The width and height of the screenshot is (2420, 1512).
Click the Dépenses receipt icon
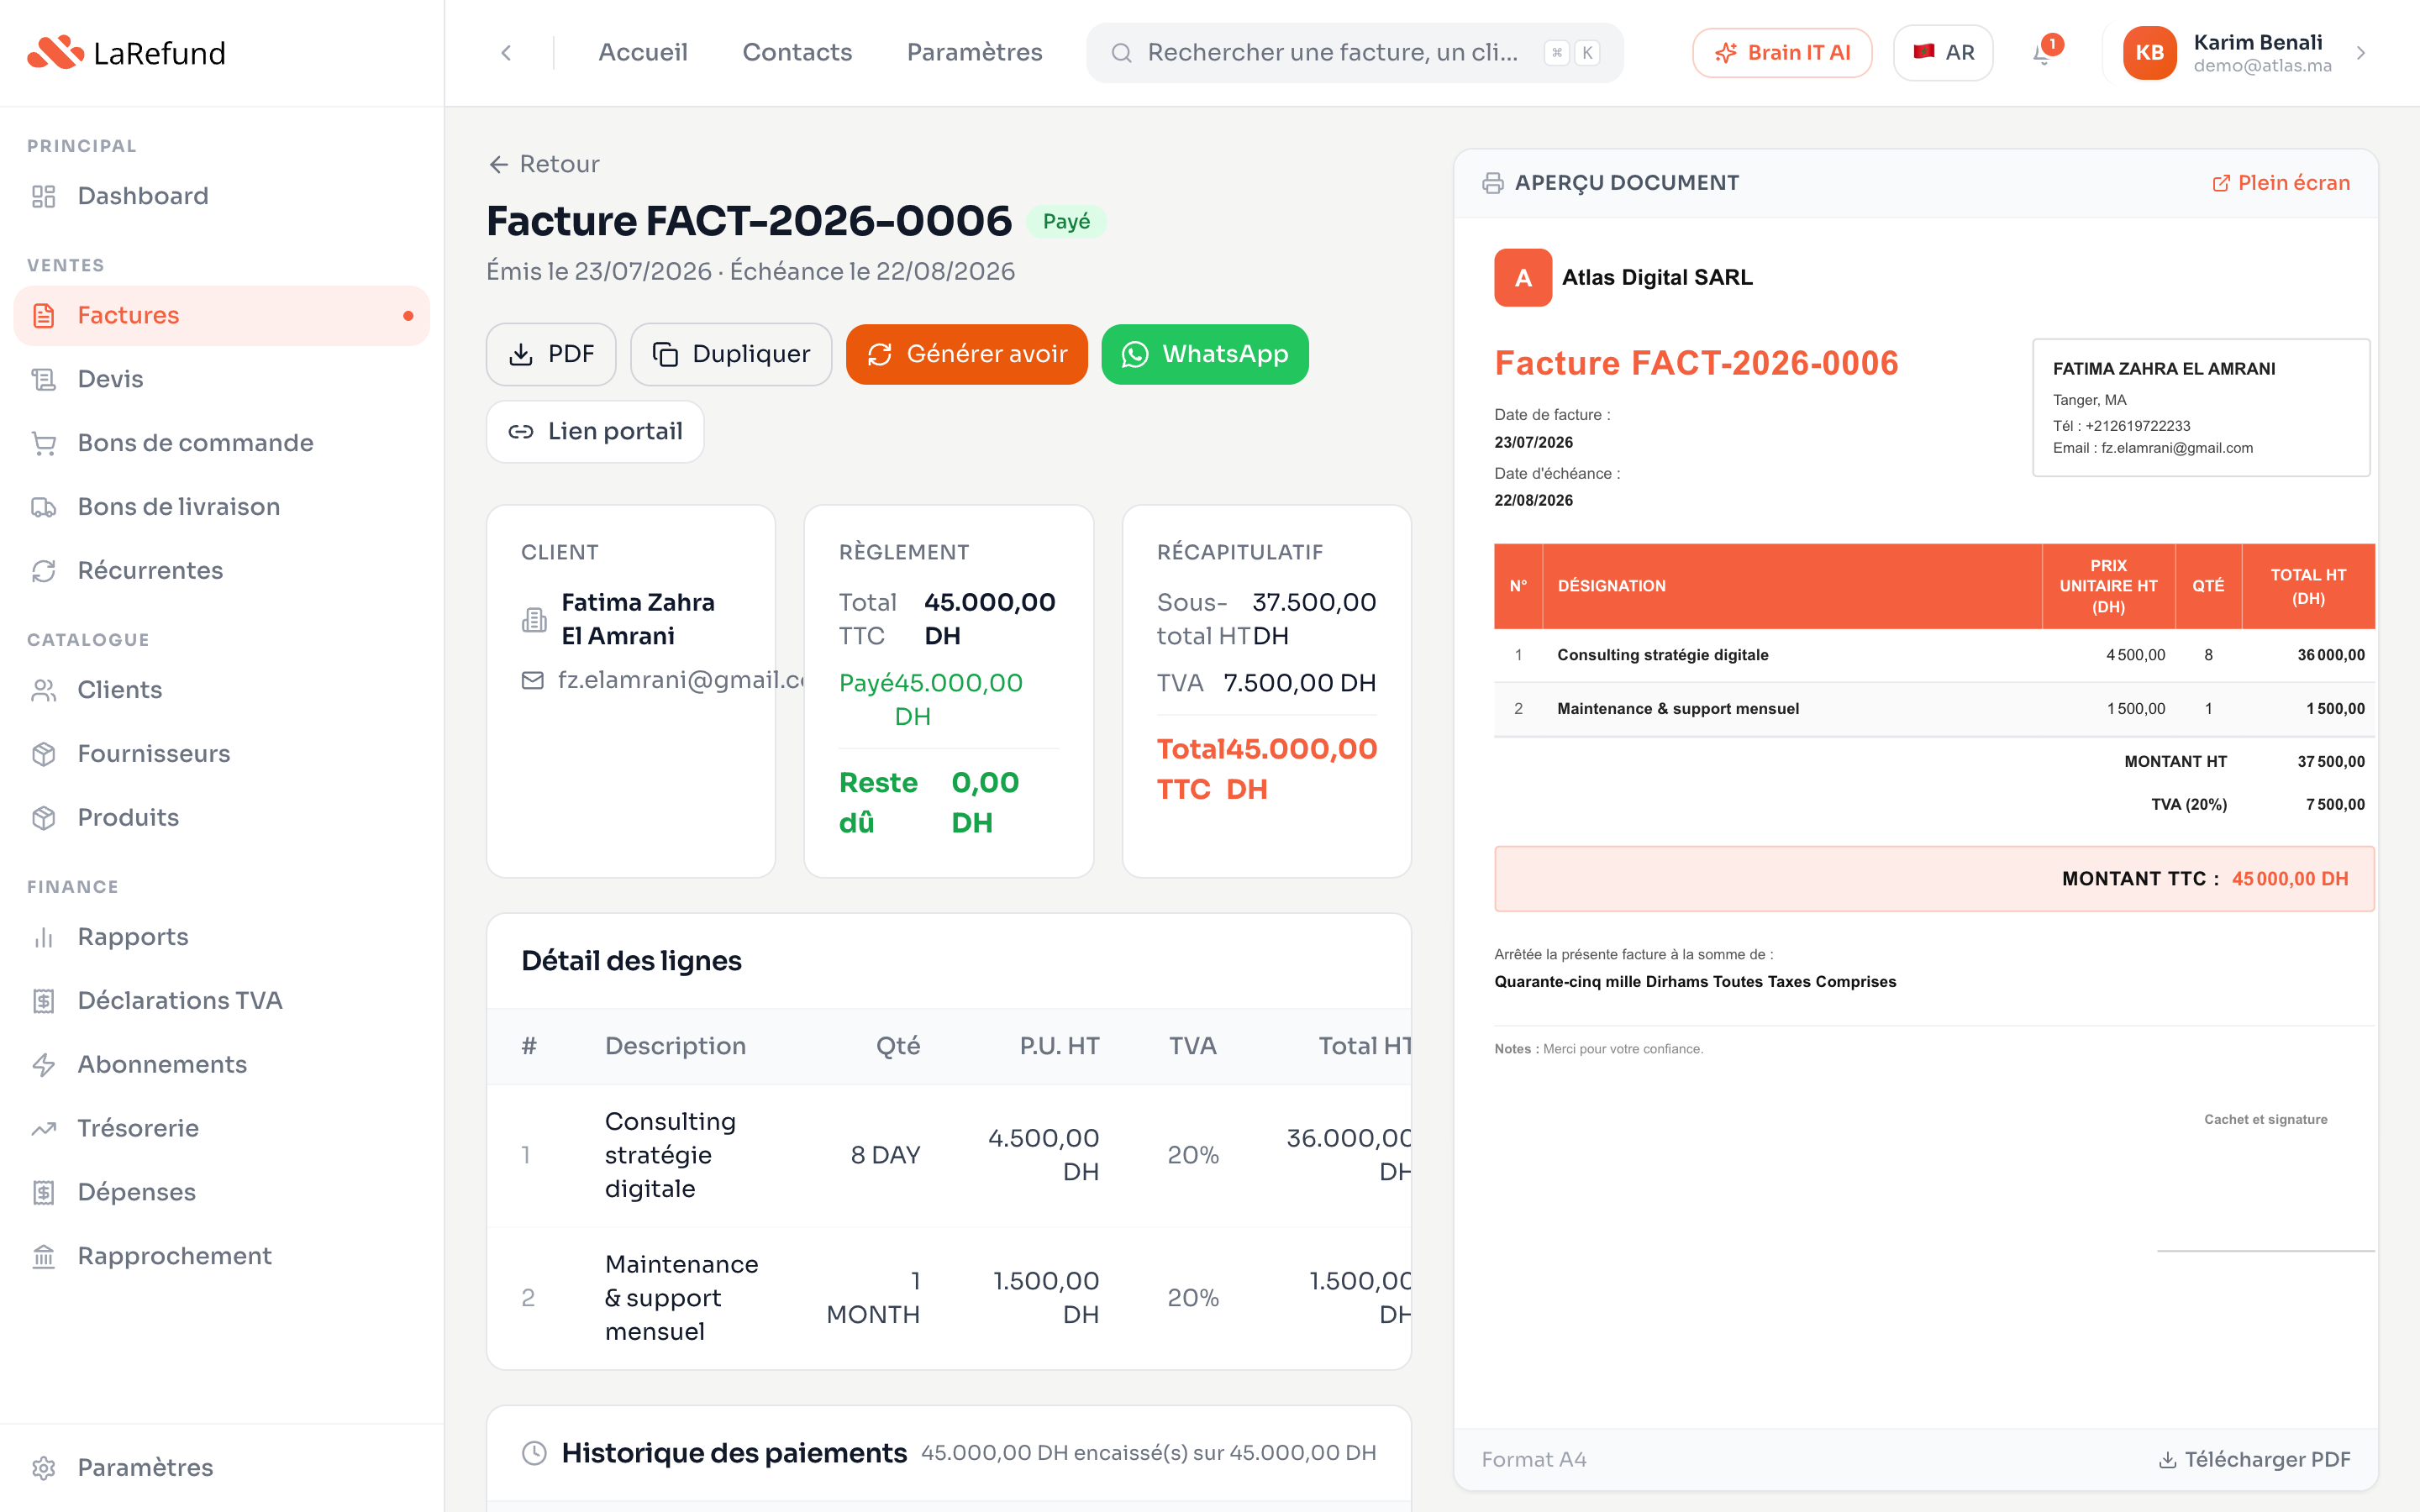point(43,1192)
